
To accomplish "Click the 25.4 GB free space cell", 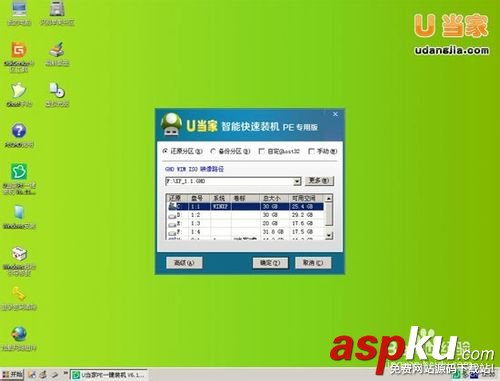I will 306,207.
